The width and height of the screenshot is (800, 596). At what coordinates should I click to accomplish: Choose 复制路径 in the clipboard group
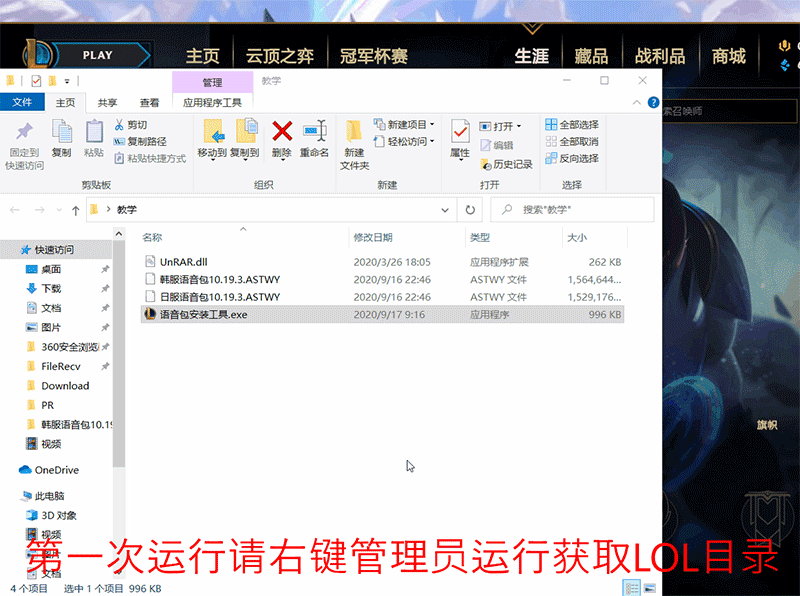(140, 141)
